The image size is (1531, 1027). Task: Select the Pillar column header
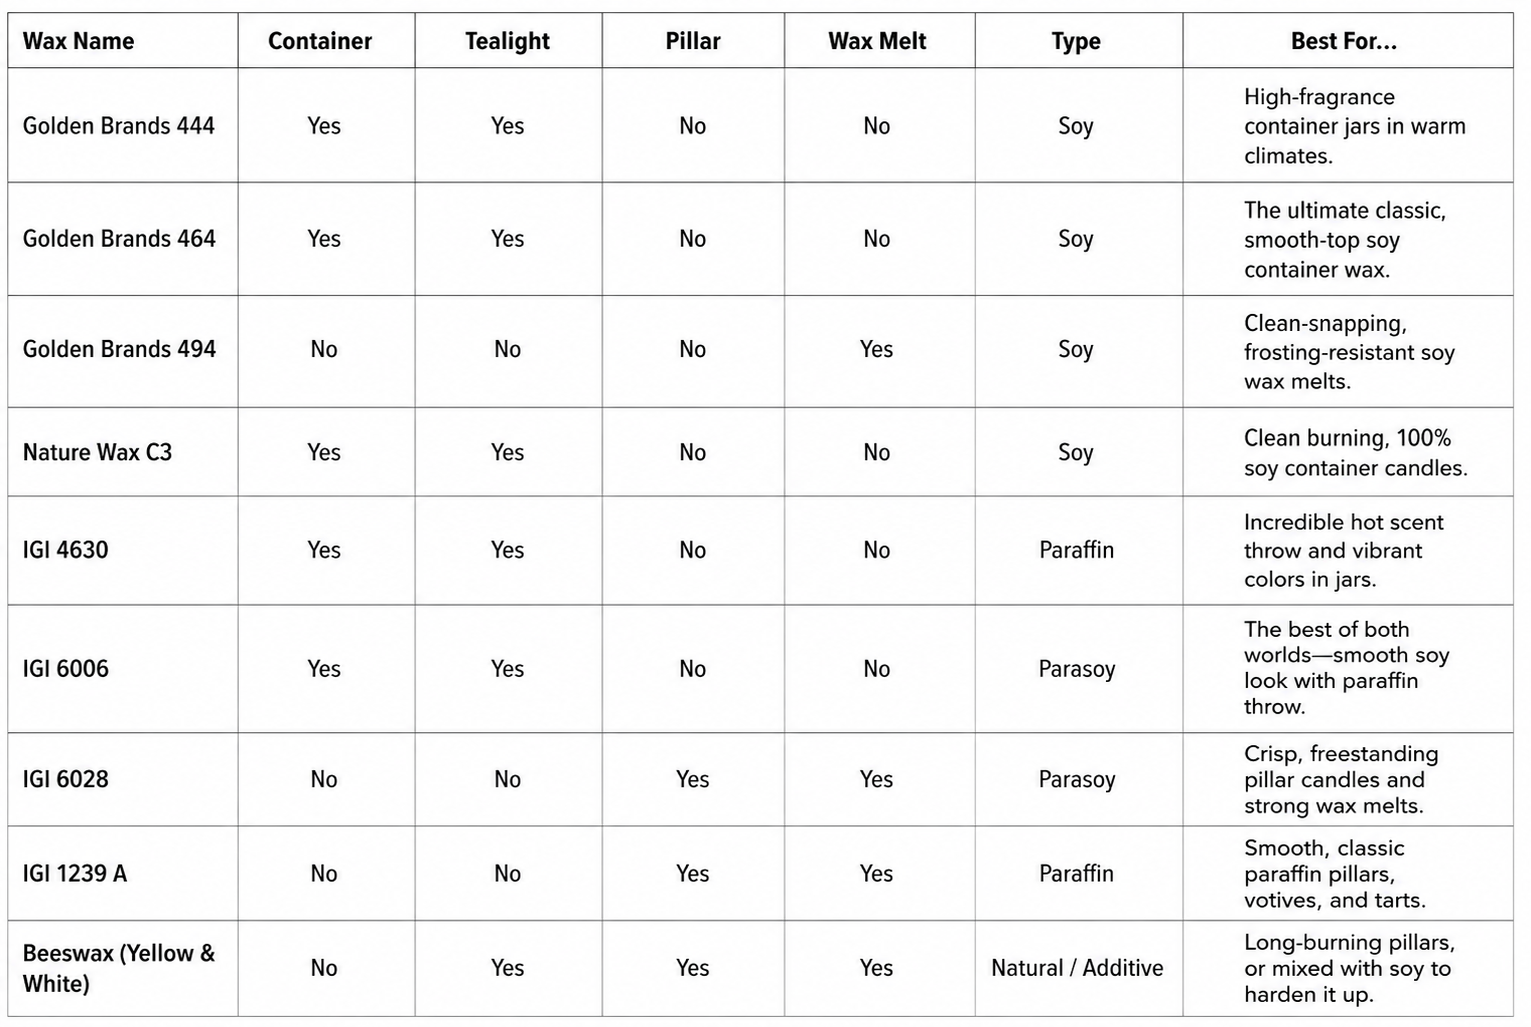pos(693,41)
